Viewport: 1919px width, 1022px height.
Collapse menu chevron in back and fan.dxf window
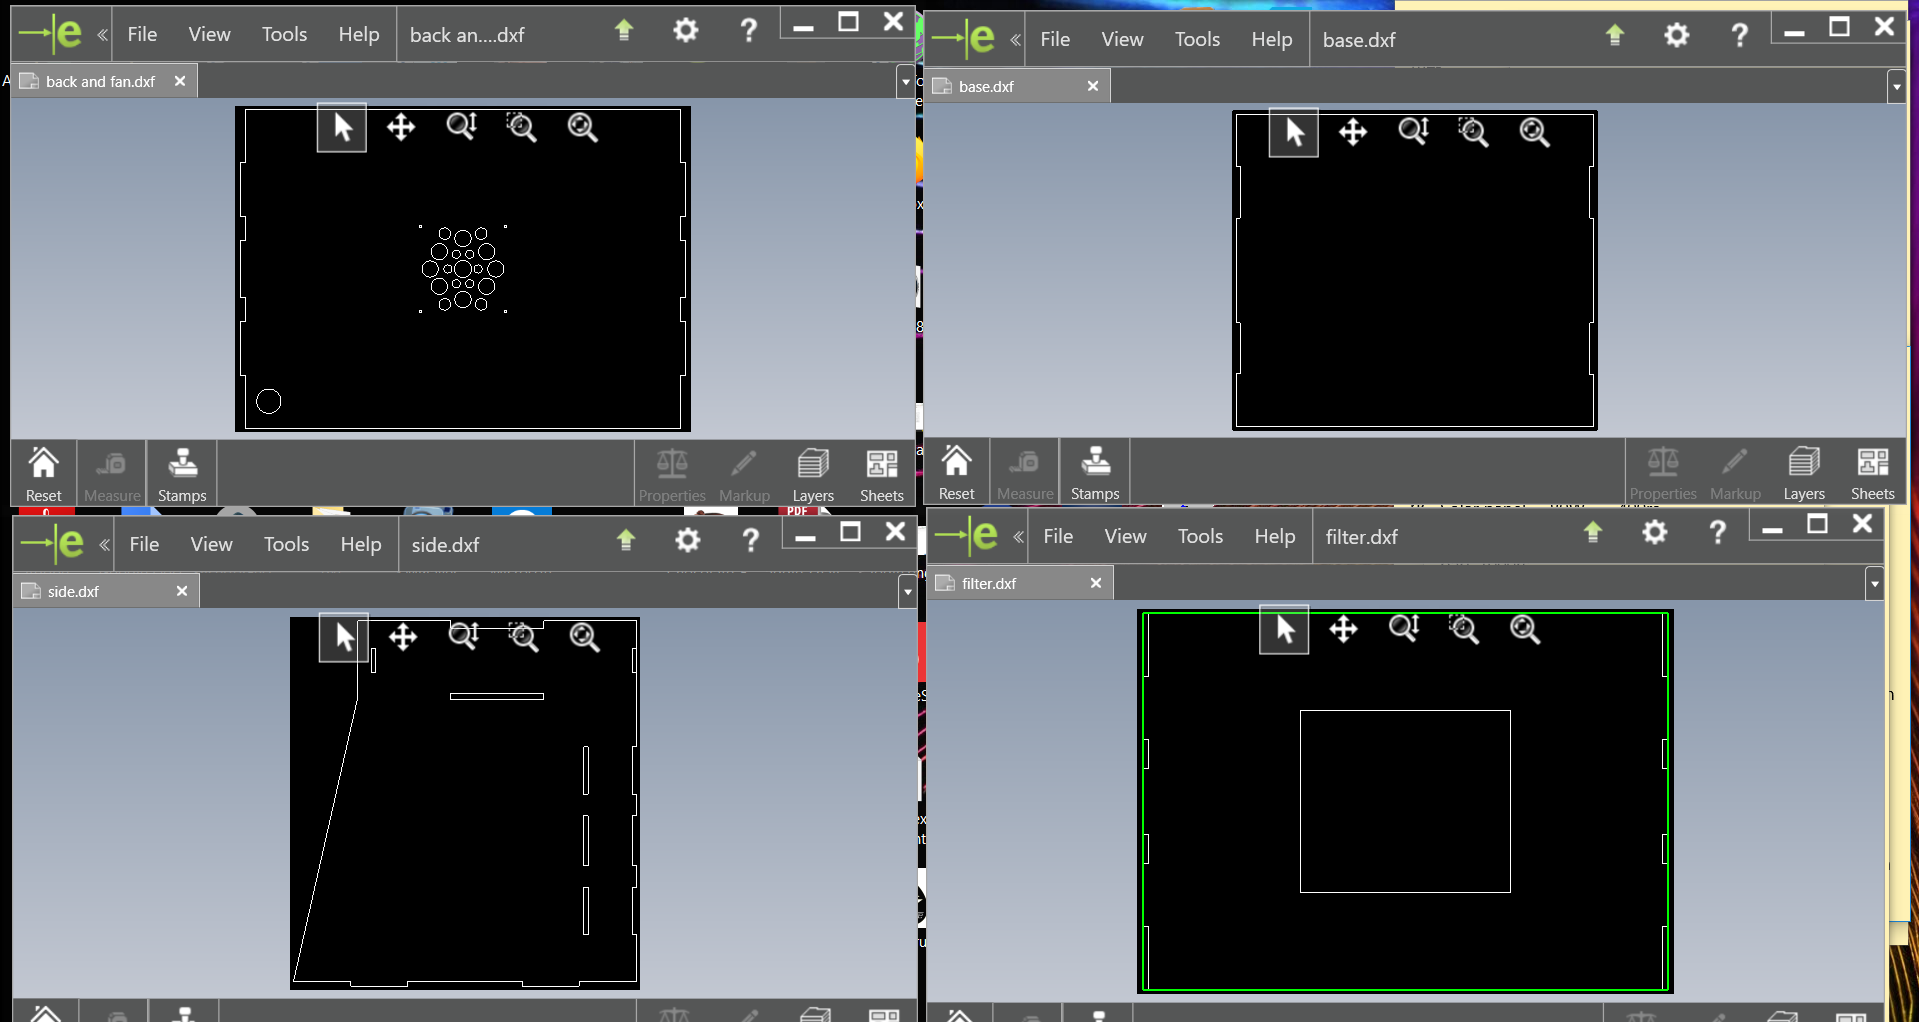tap(103, 35)
